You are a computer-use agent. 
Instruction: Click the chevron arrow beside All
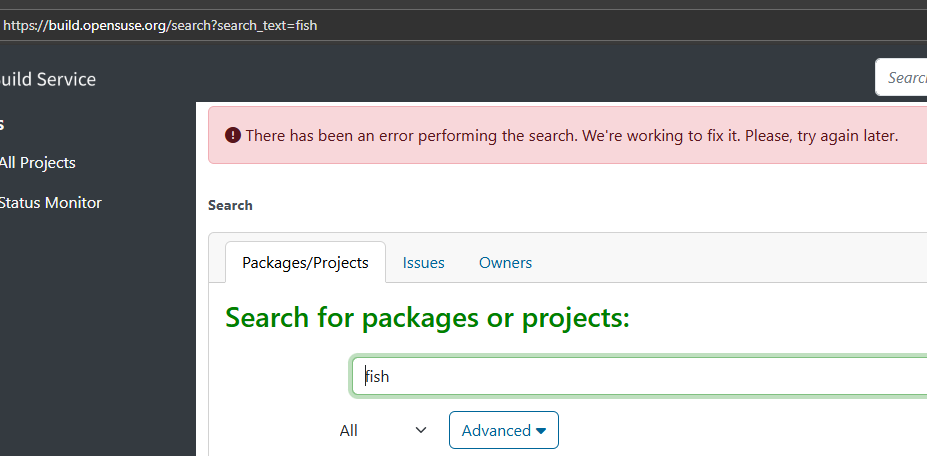point(421,430)
